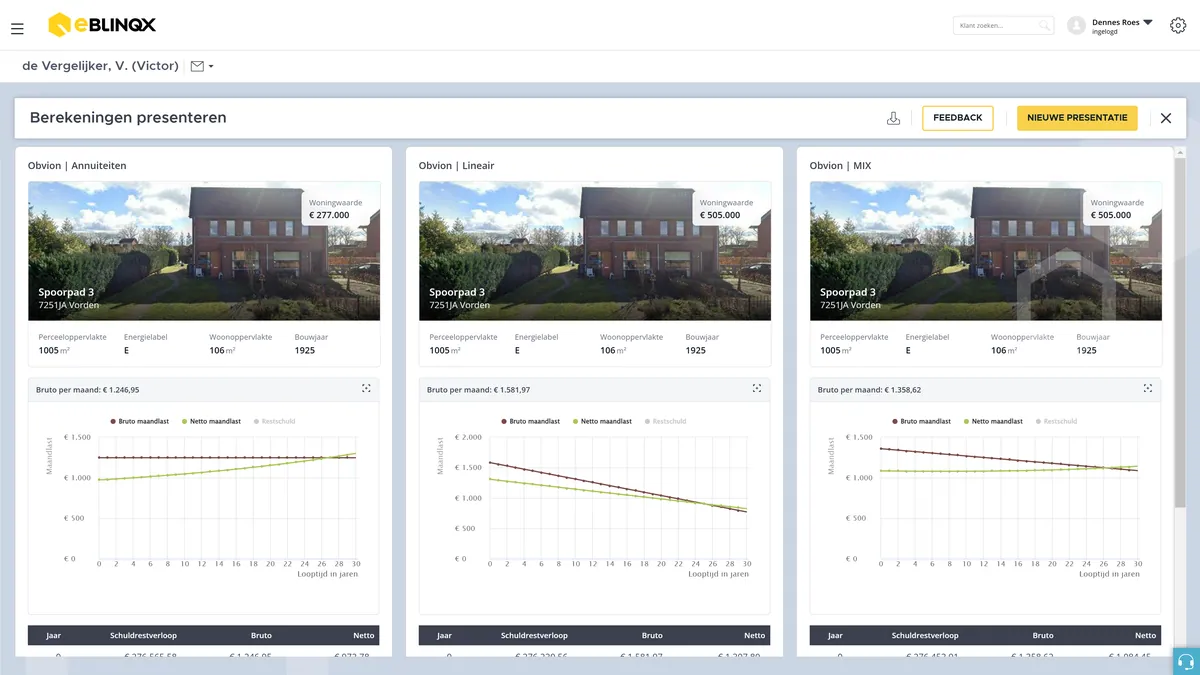
Task: Open the dropdown arrow next to mail icon
Action: (211, 67)
